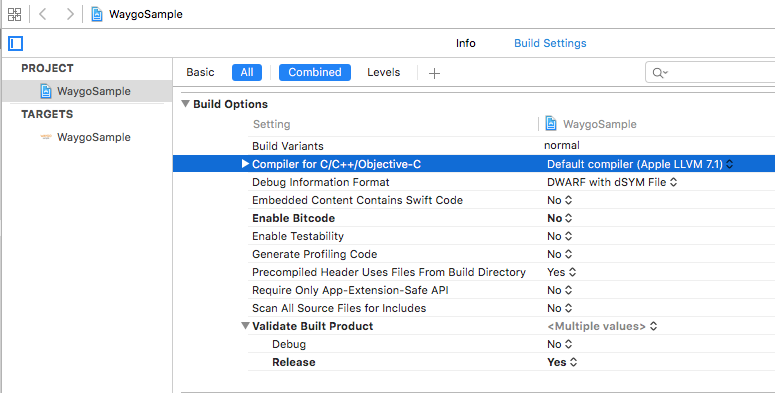Select the Levels view
The width and height of the screenshot is (775, 393).
tap(384, 72)
